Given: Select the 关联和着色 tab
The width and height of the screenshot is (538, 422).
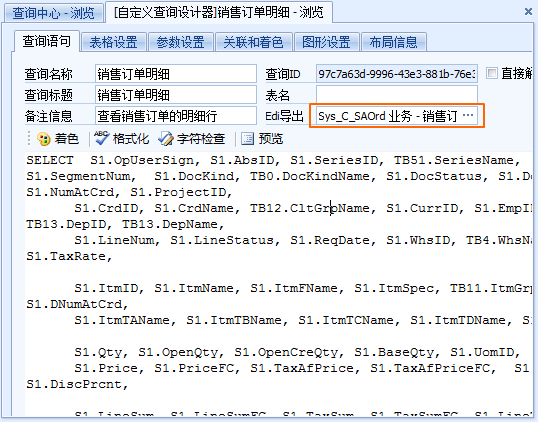Looking at the screenshot, I should (254, 42).
